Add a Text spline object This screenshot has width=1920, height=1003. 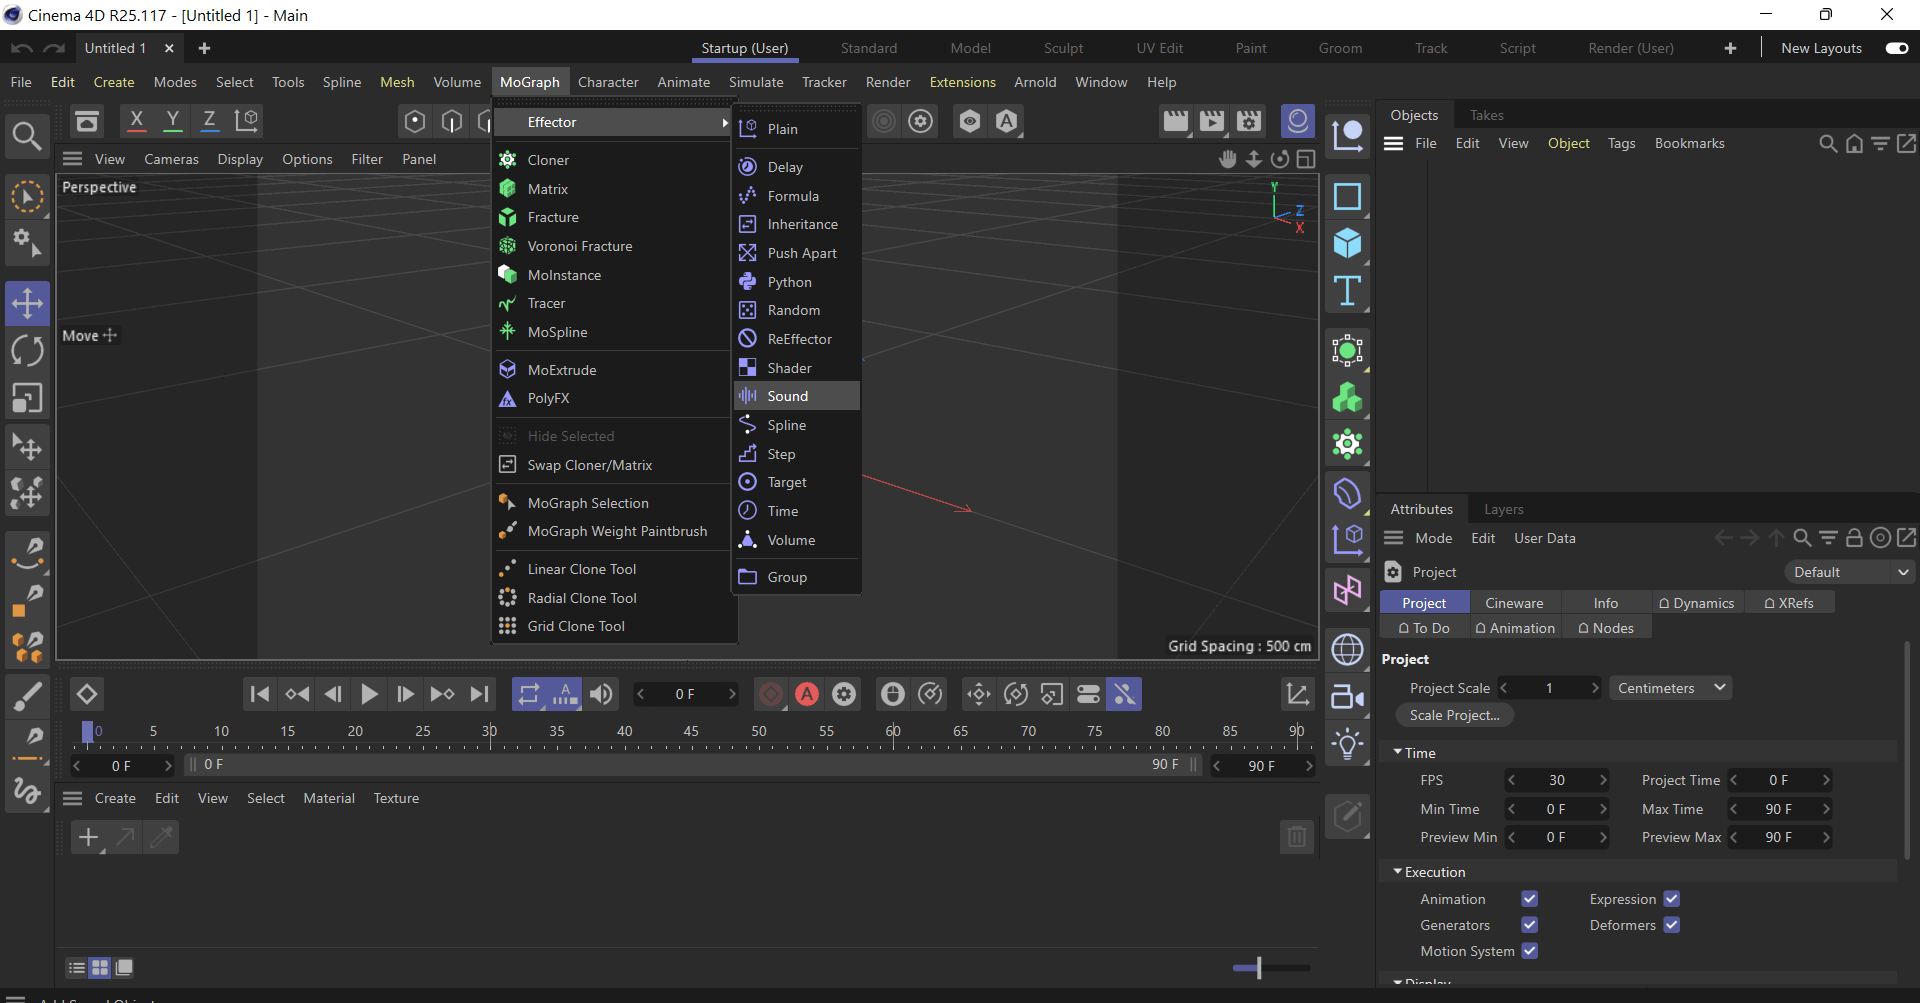click(x=1347, y=291)
